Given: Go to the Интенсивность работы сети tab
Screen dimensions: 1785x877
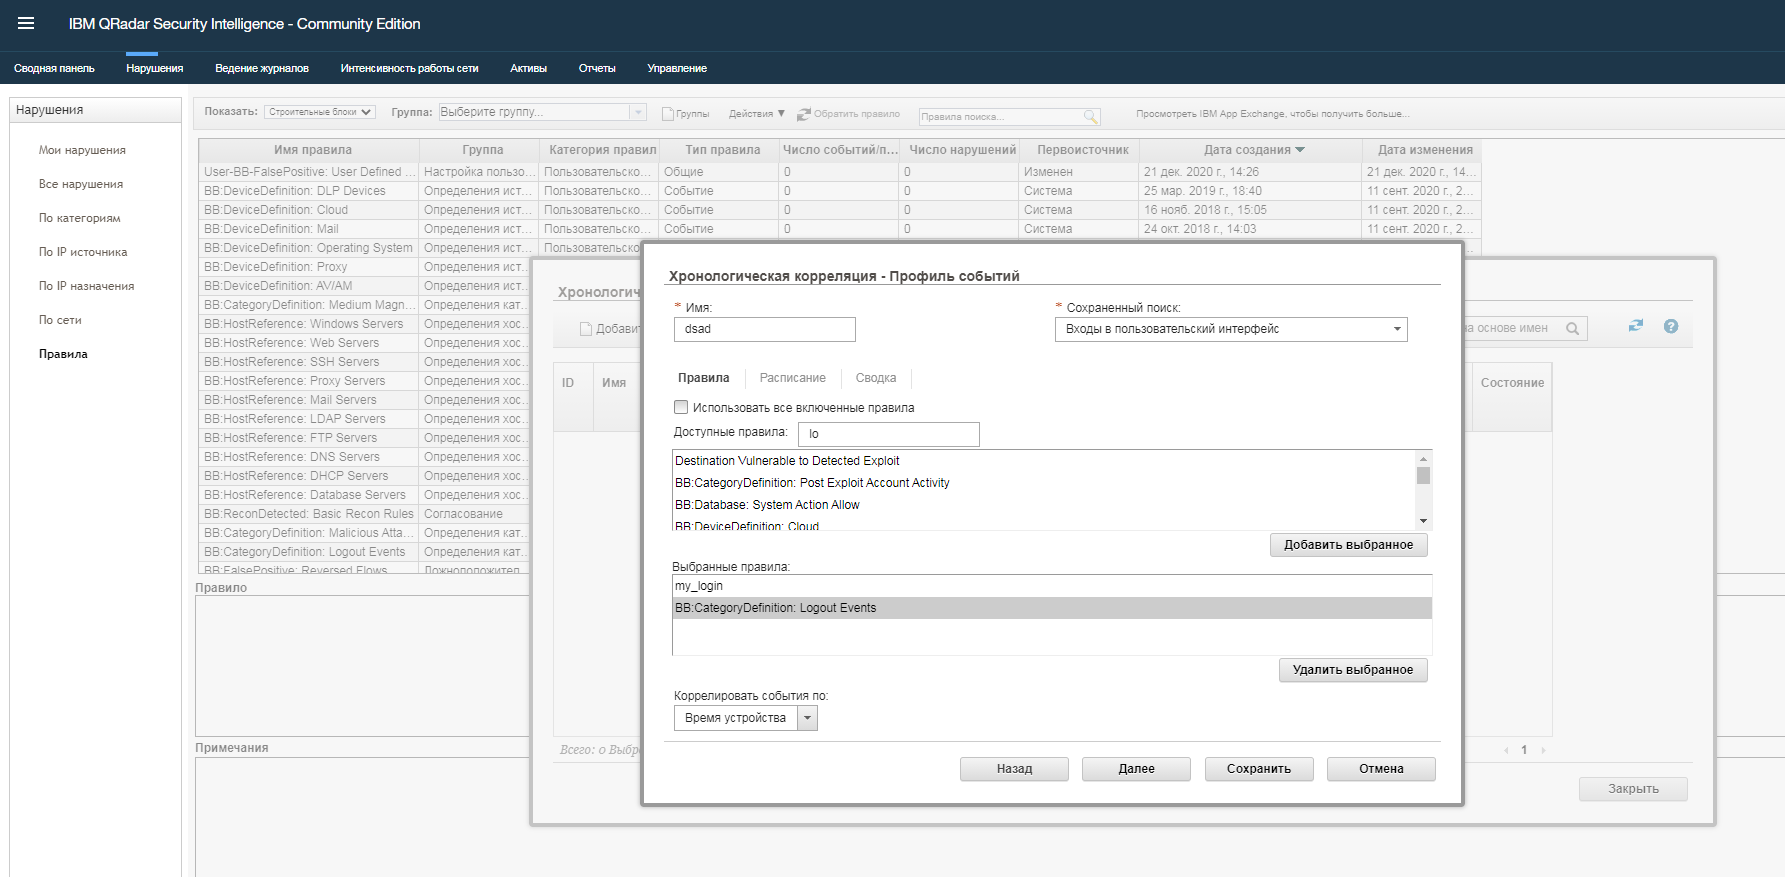Looking at the screenshot, I should click(x=409, y=68).
